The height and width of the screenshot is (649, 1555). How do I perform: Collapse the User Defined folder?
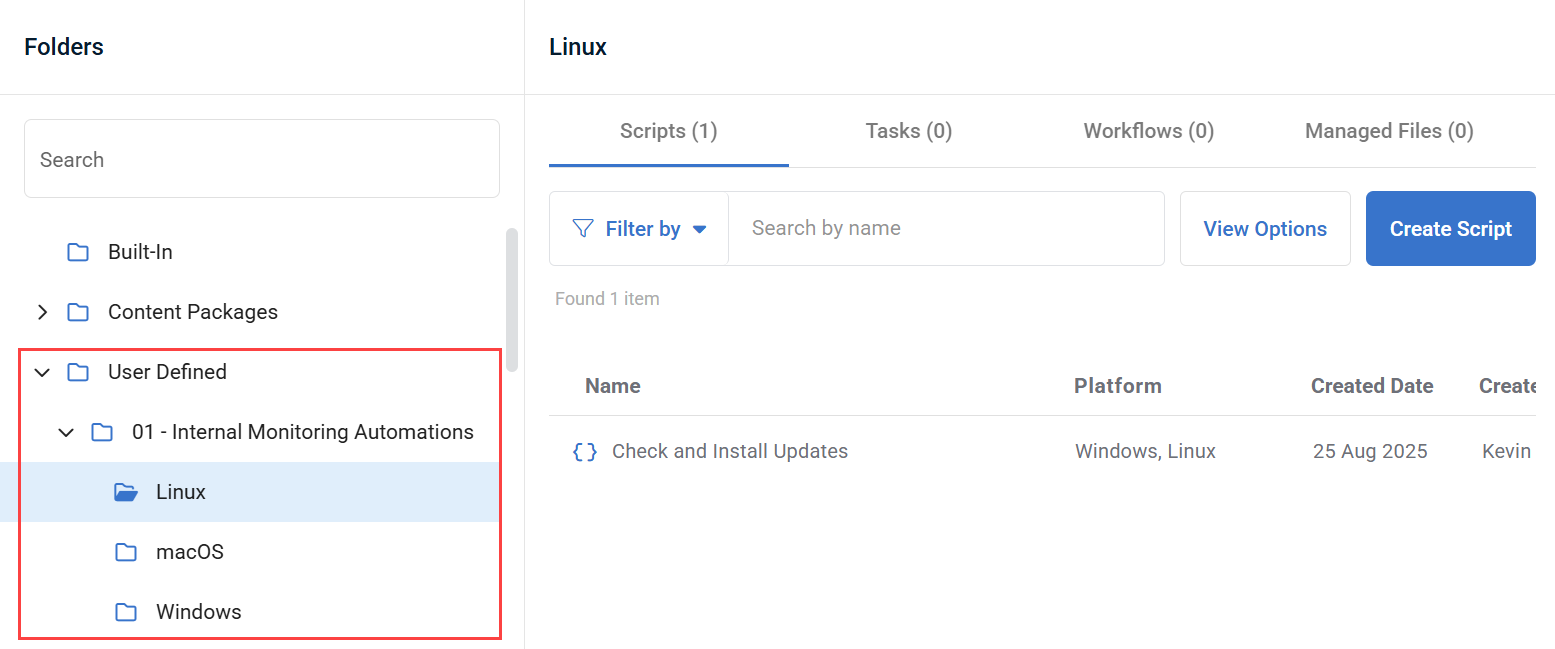point(42,372)
